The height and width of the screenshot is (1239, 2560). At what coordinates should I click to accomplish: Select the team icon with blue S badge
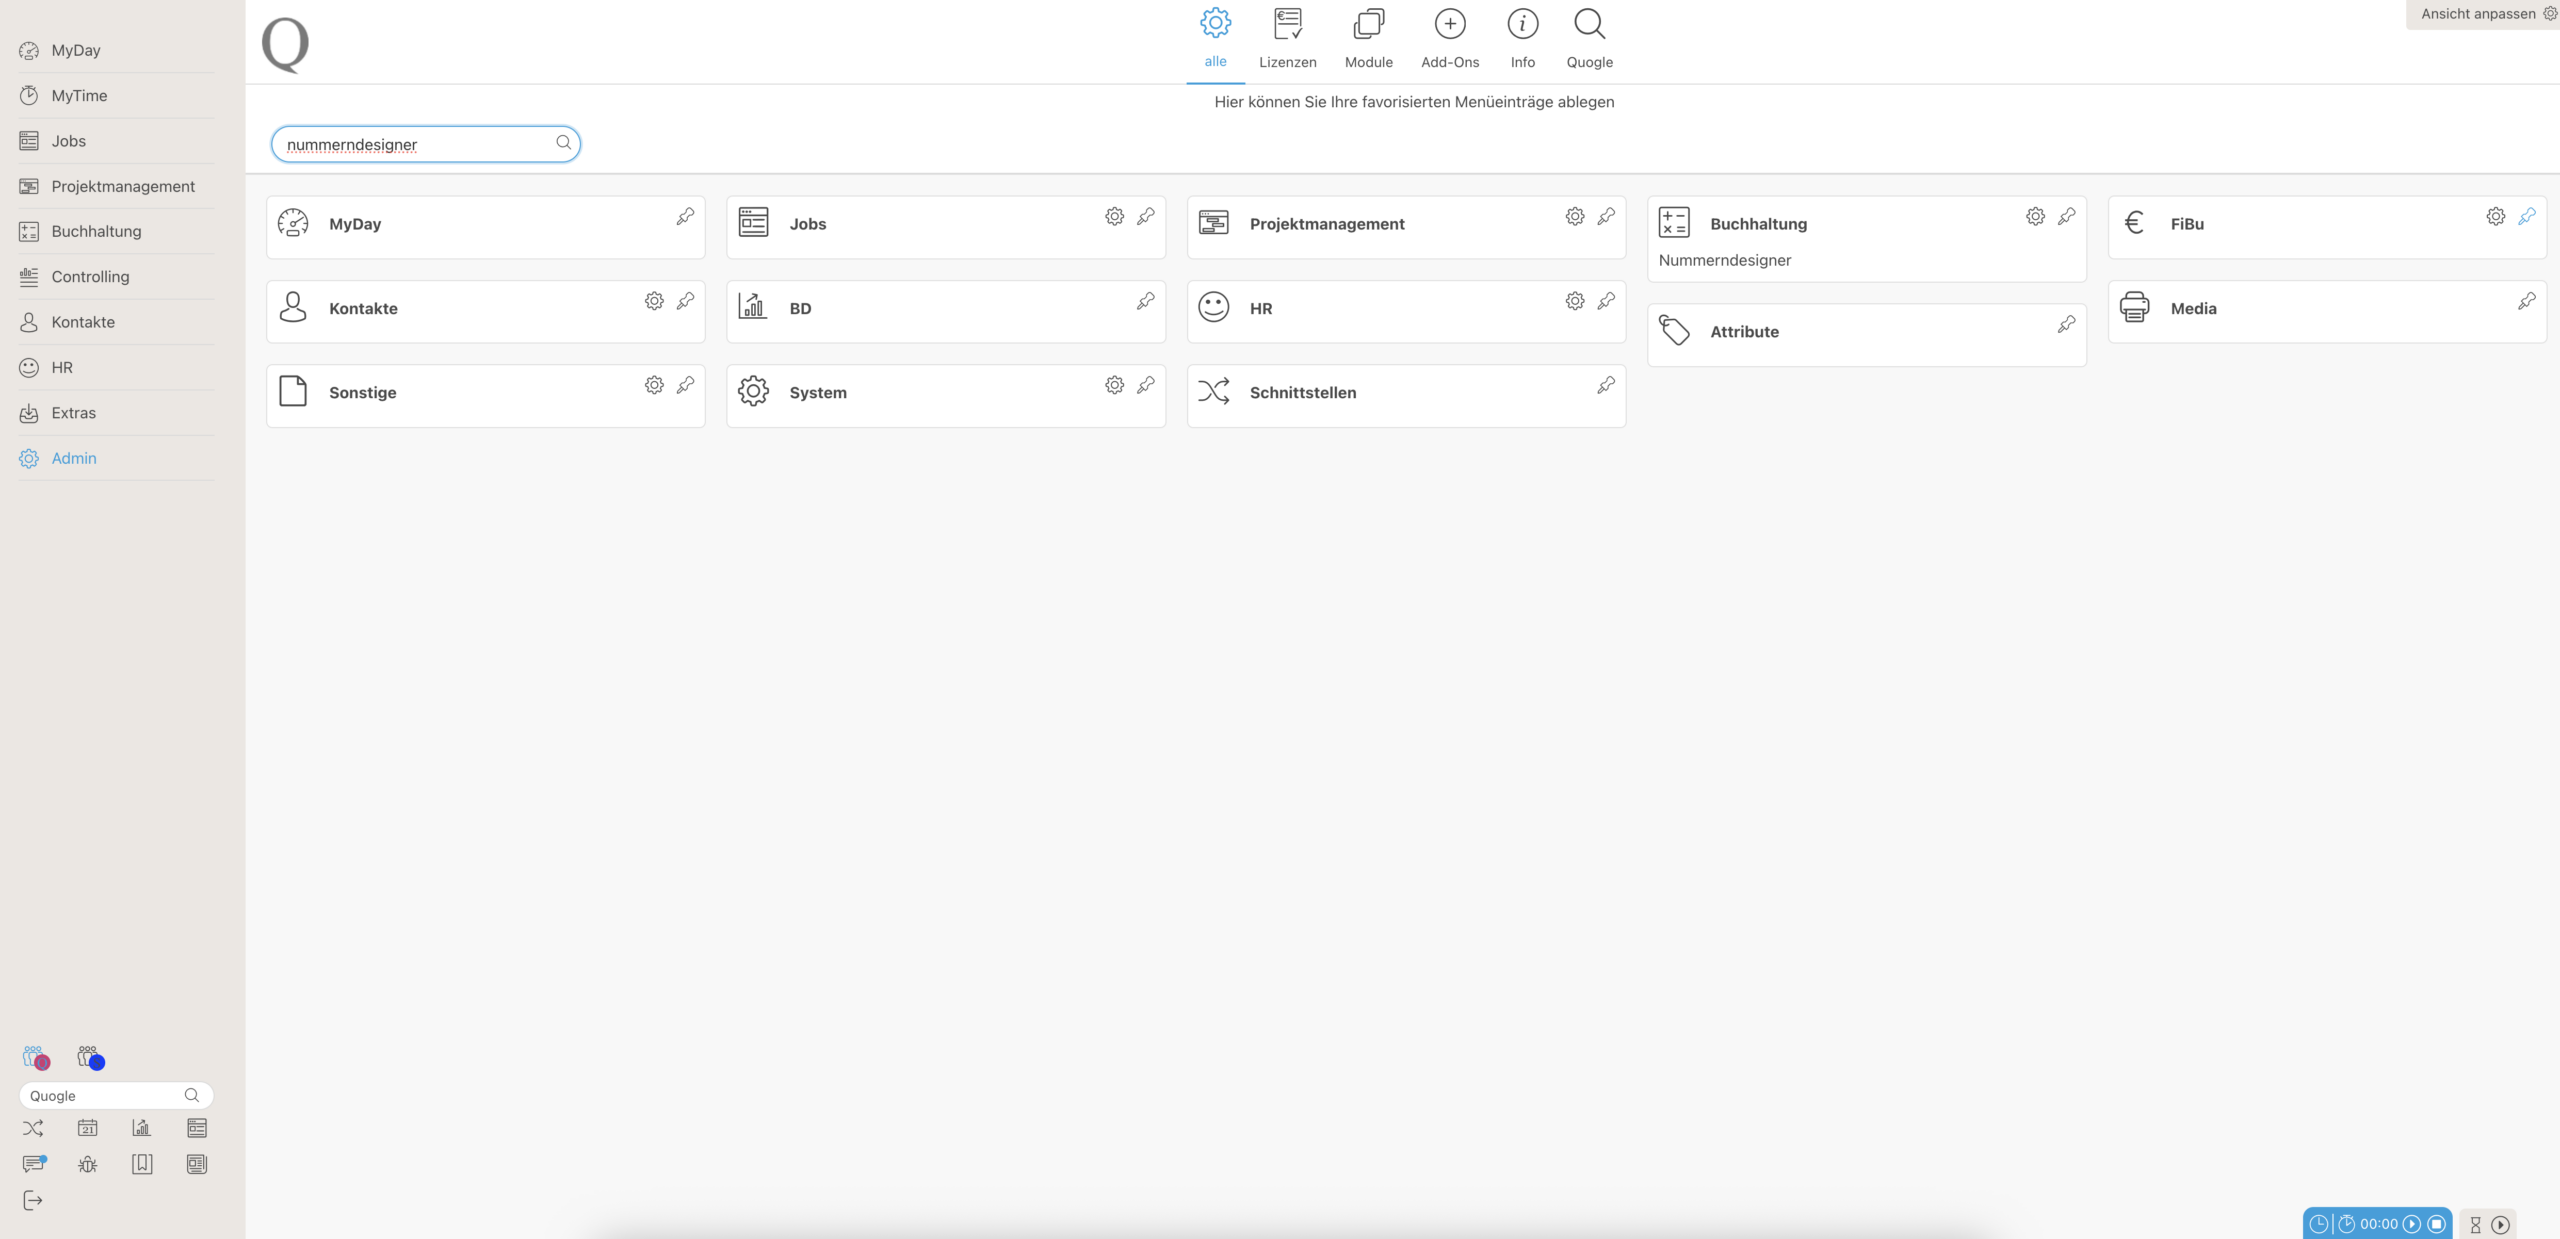coord(90,1058)
